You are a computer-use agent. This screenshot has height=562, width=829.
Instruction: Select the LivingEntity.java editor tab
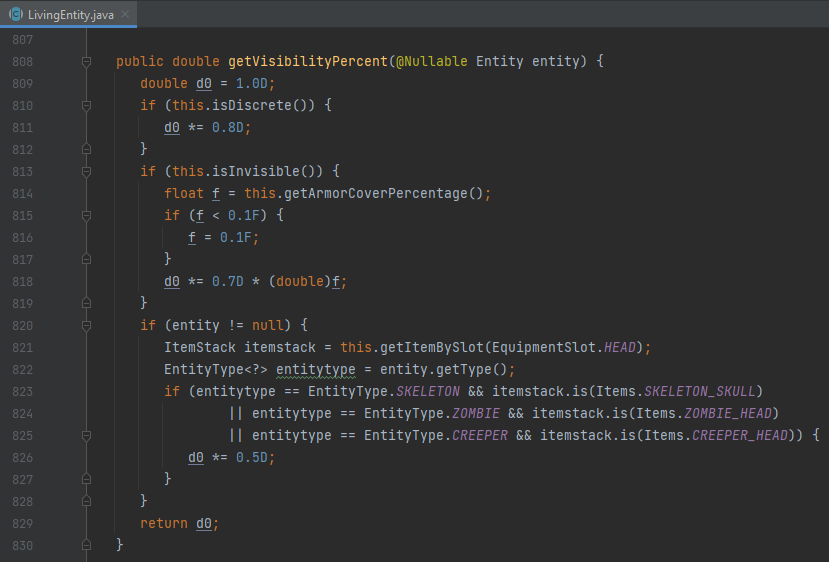(68, 14)
